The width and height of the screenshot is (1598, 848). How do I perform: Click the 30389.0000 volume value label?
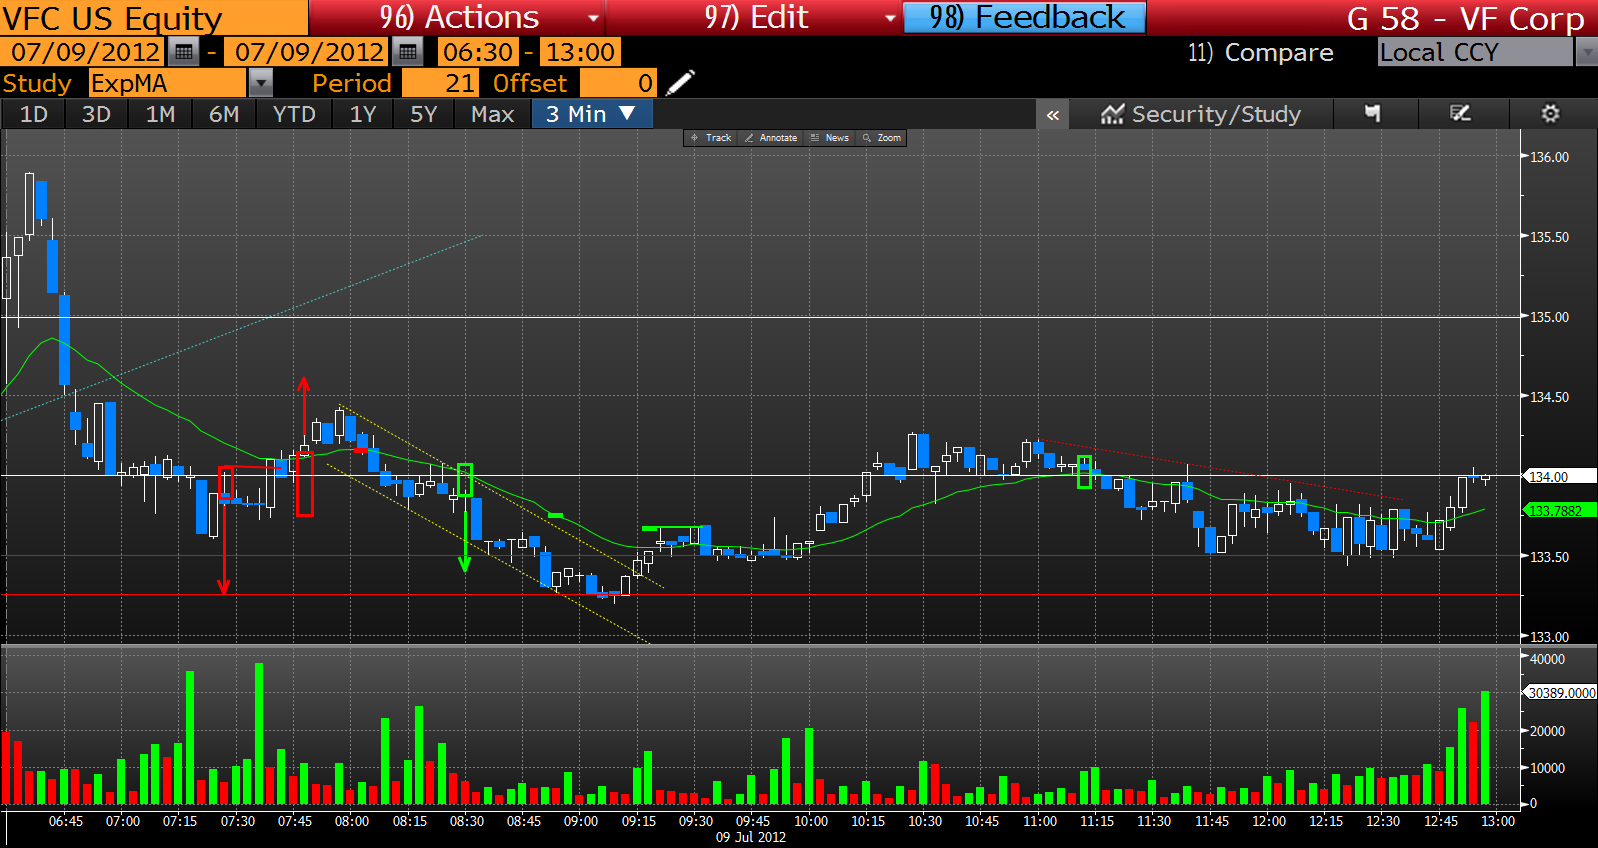[x=1561, y=692]
